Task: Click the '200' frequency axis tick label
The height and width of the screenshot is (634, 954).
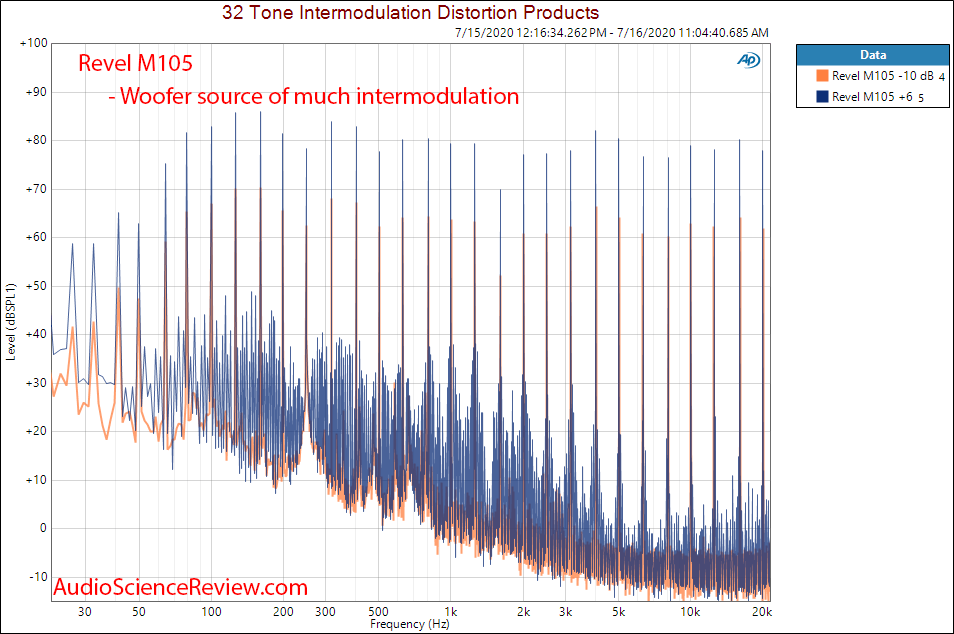Action: coord(284,612)
